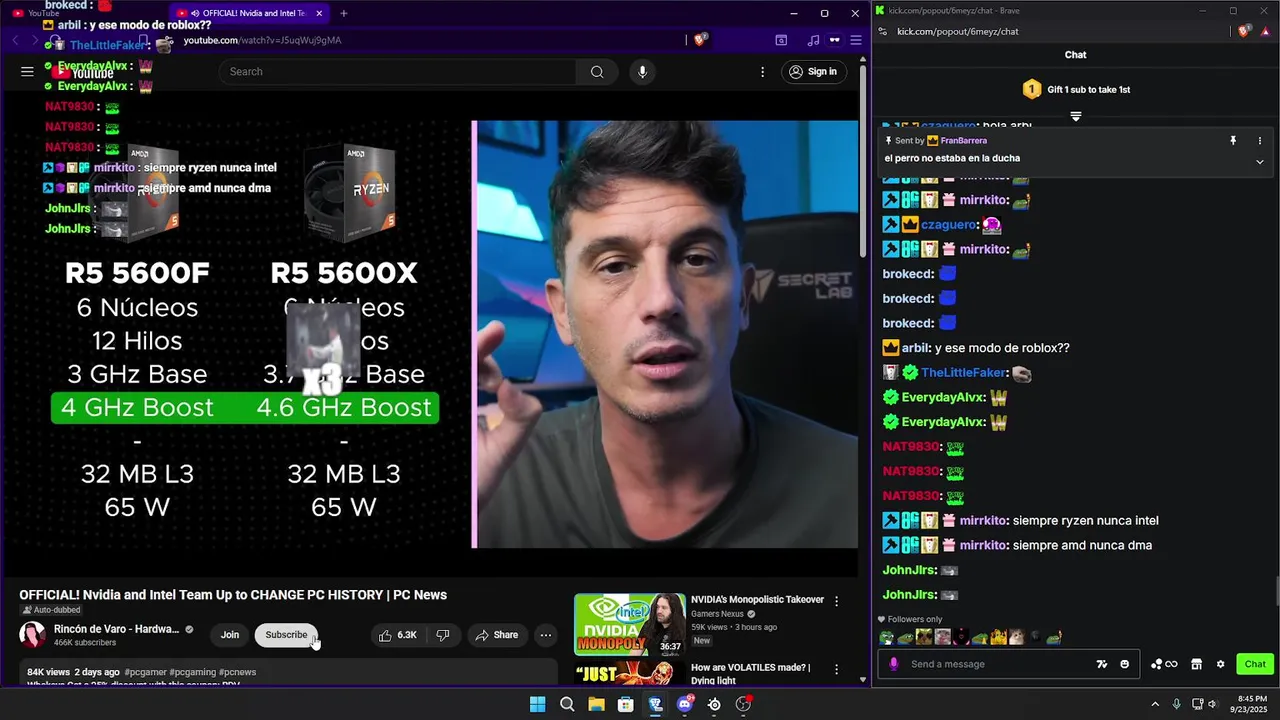
Task: Click Brave Shields icon in Kick chat window
Action: [1244, 31]
